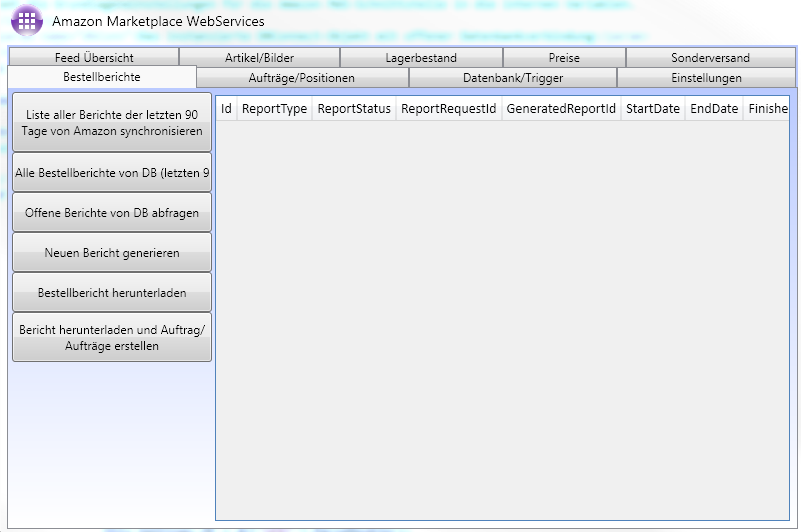Click Neuen Bericht generieren

(x=112, y=253)
